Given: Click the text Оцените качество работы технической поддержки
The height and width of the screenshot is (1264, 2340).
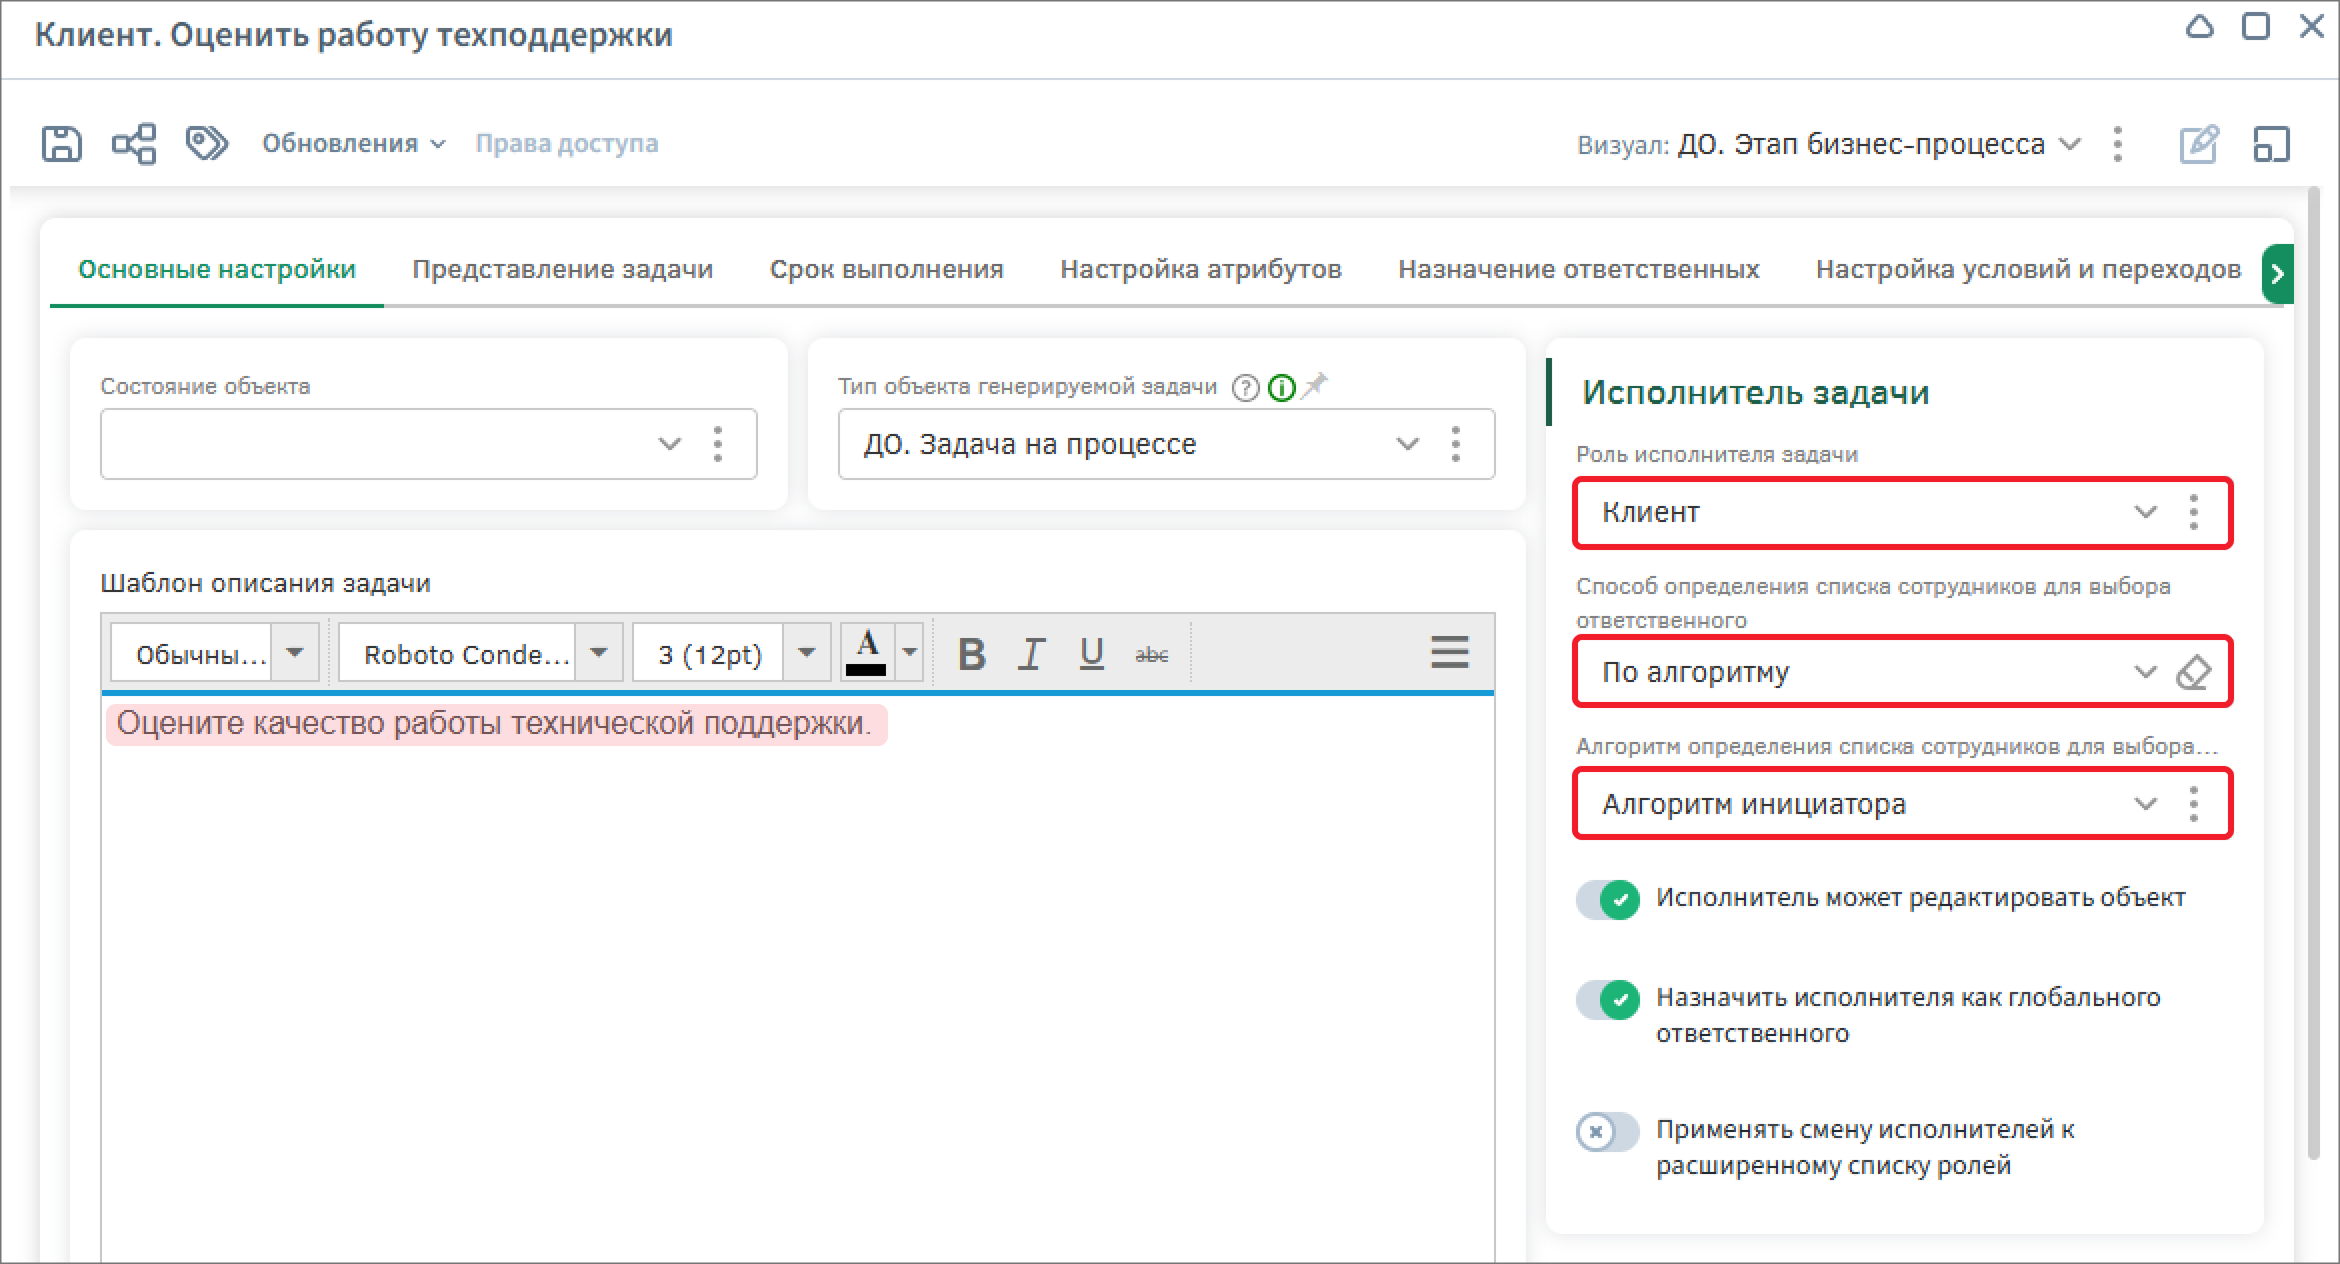Looking at the screenshot, I should pyautogui.click(x=495, y=724).
